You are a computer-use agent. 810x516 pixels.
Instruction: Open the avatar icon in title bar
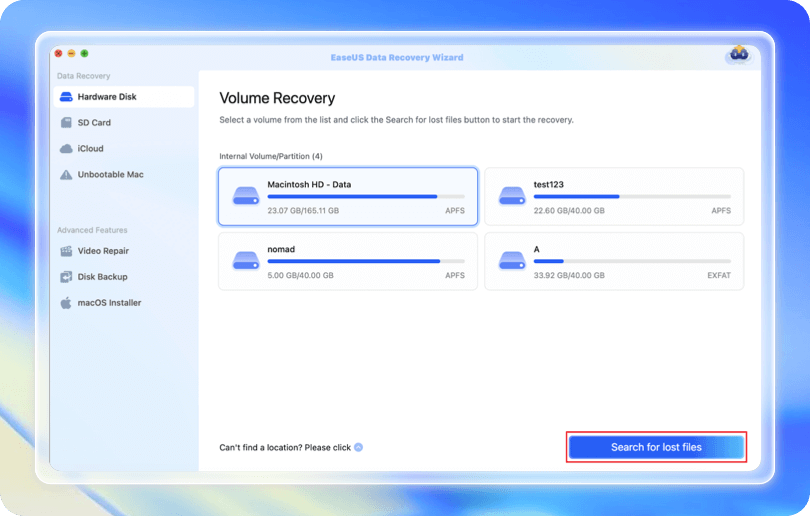[738, 54]
